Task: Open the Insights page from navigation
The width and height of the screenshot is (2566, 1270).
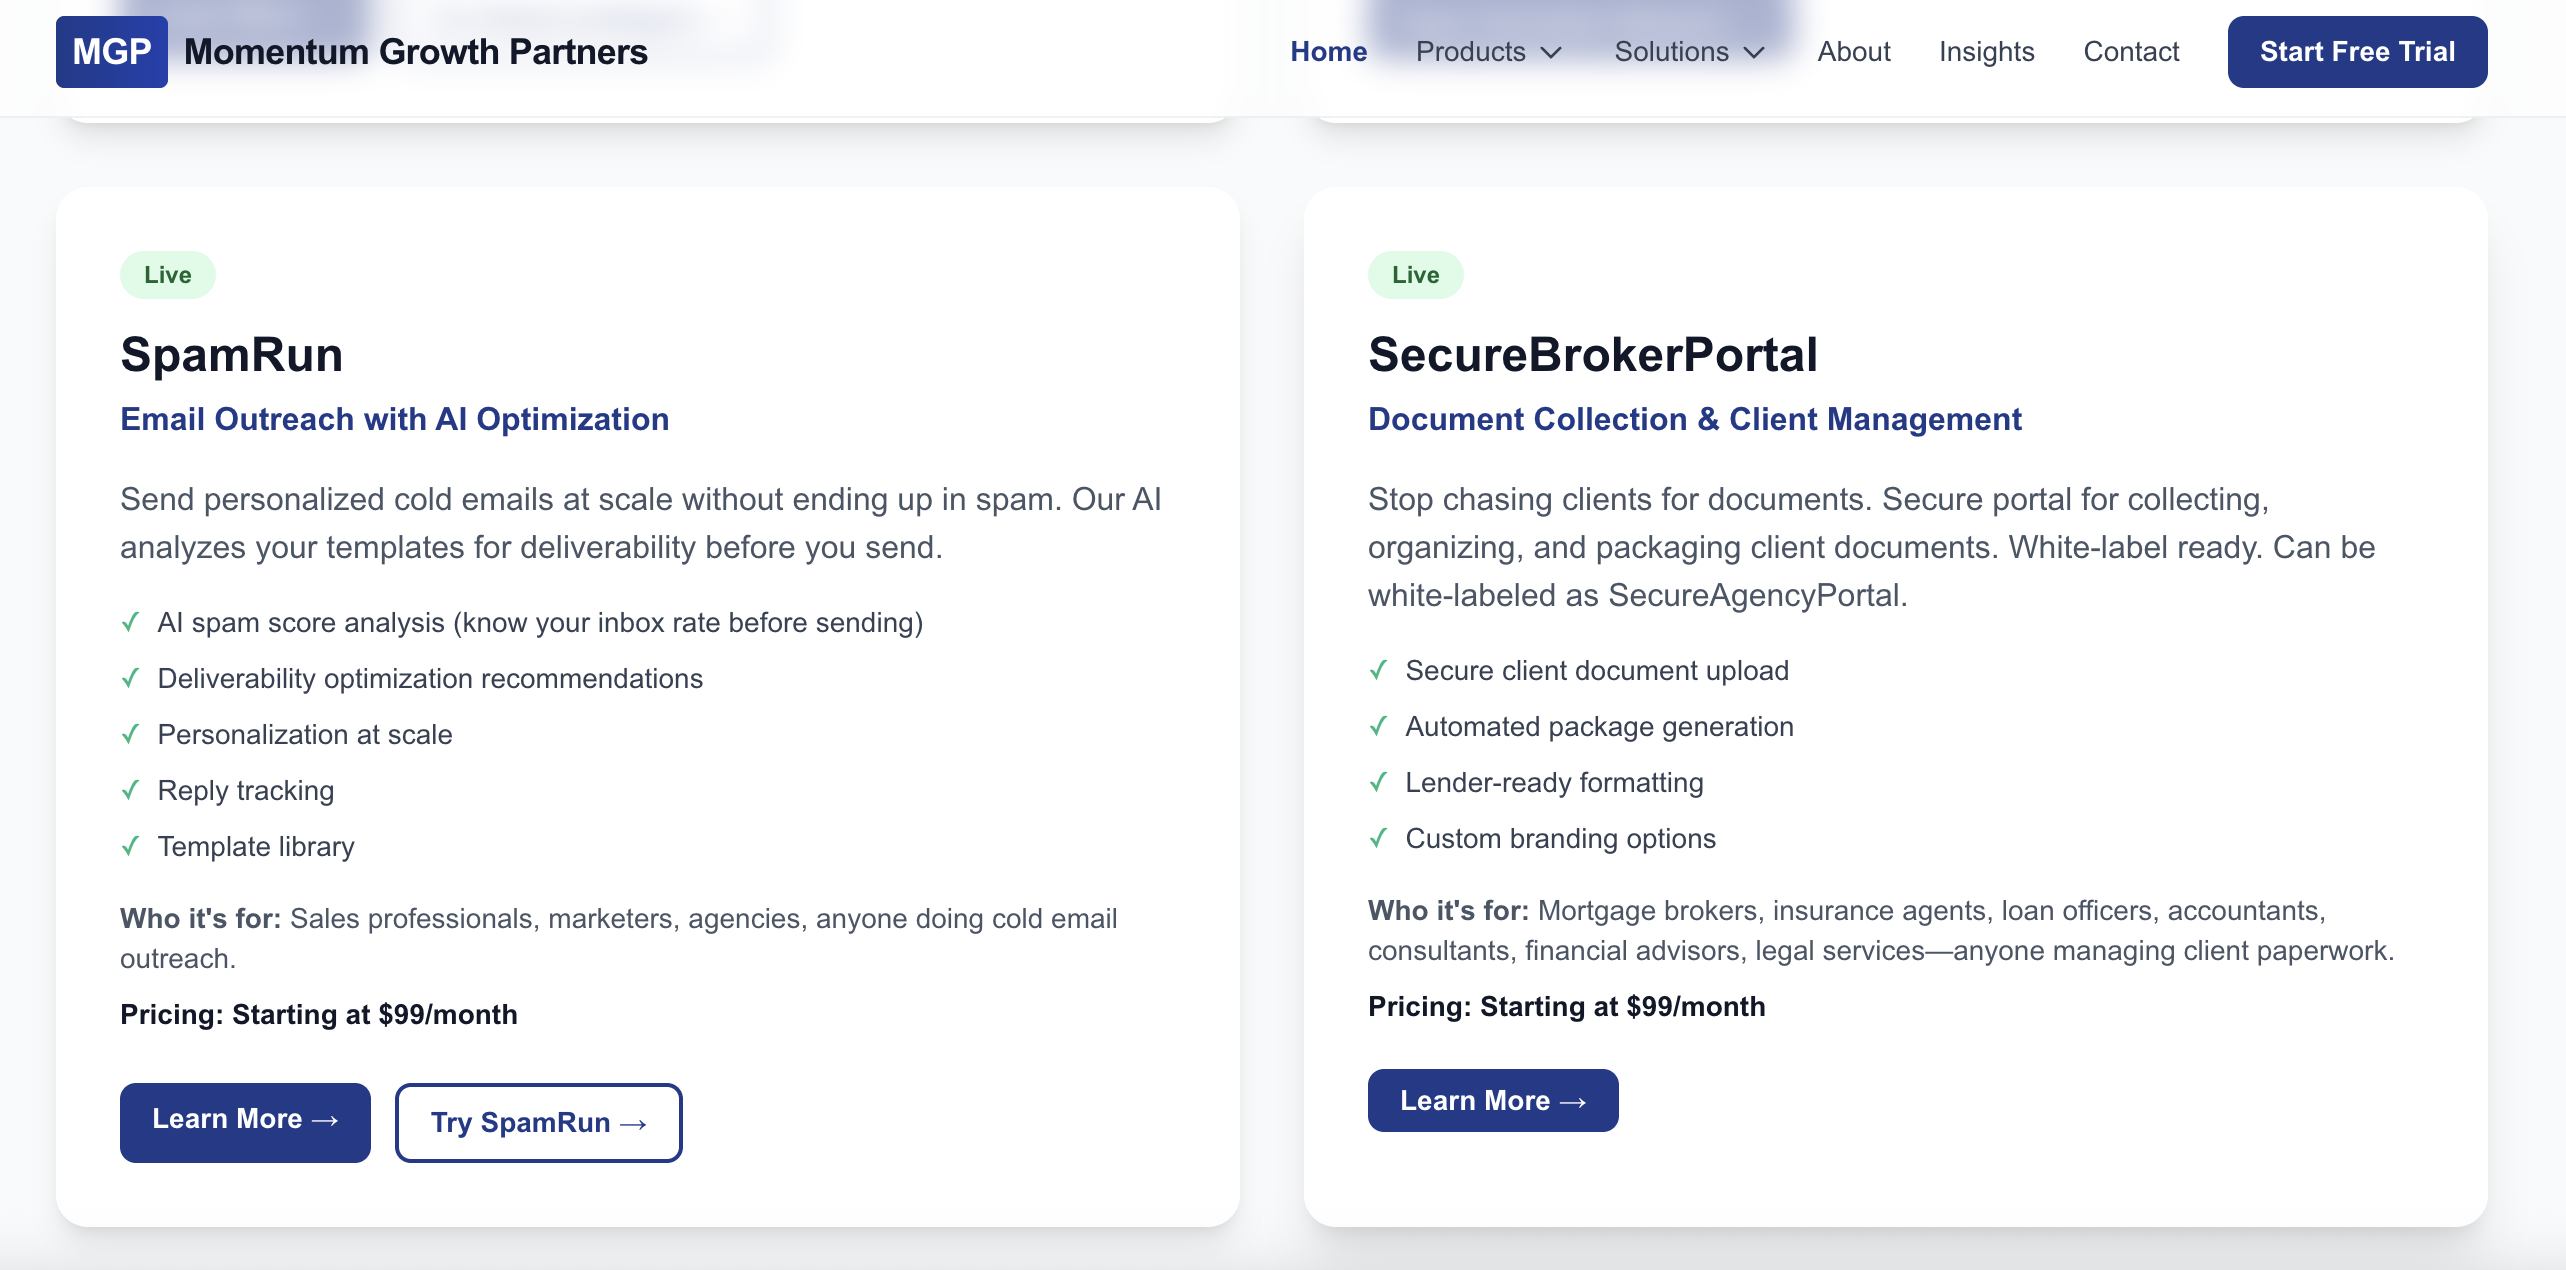Action: (x=1985, y=51)
